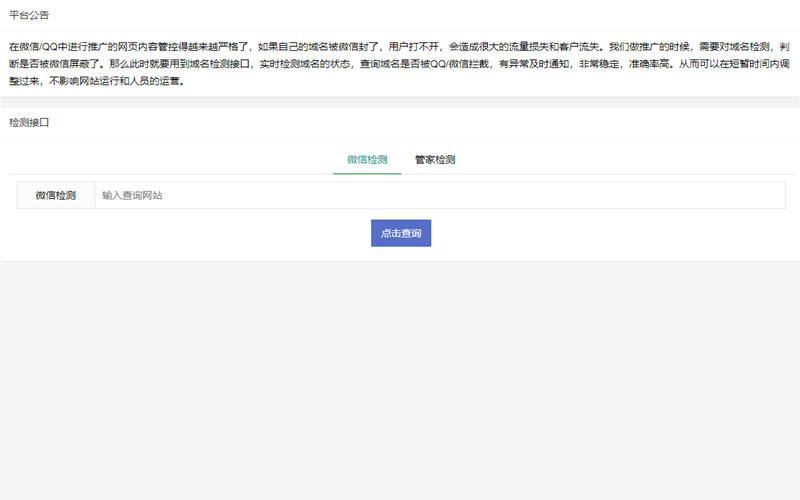Switch to the 管家检测 tab
Screen dimensions: 800x500
(x=435, y=160)
